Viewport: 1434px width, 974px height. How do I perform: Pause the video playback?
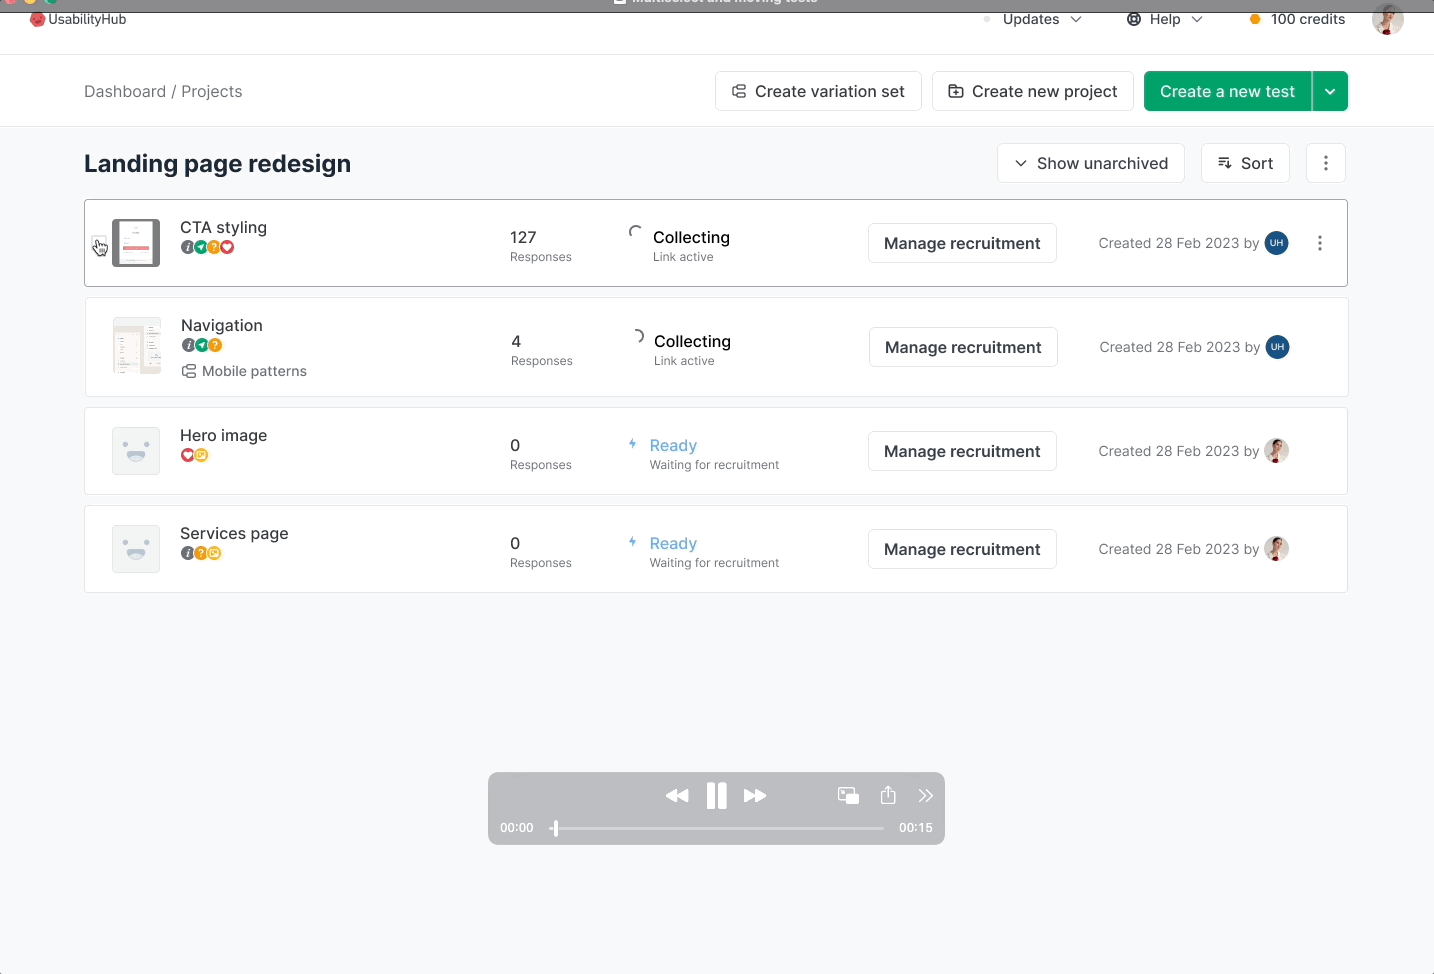click(716, 796)
